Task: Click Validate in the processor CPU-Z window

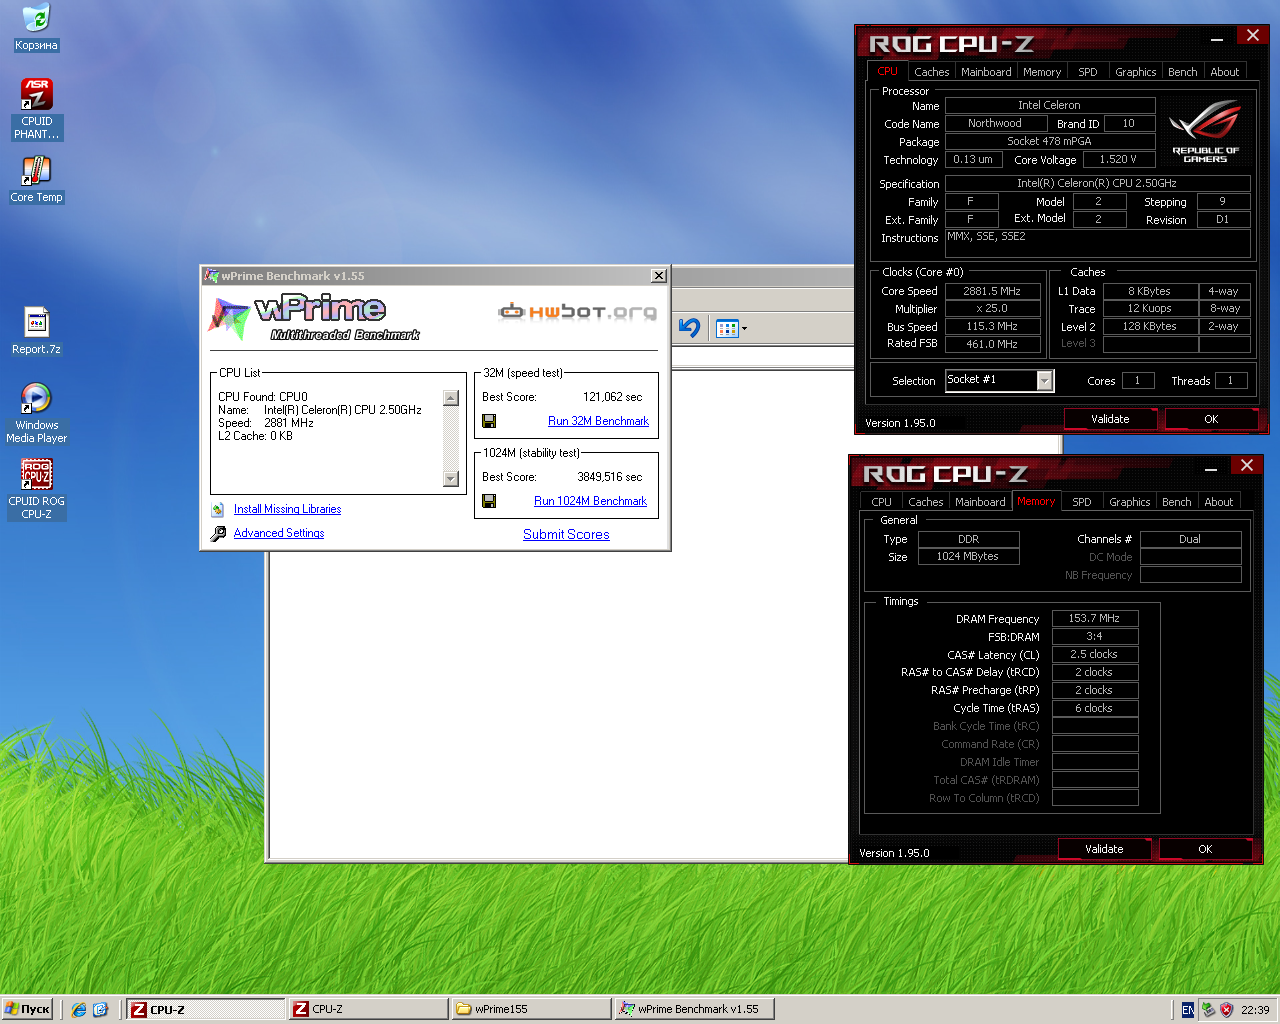Action: click(1110, 419)
